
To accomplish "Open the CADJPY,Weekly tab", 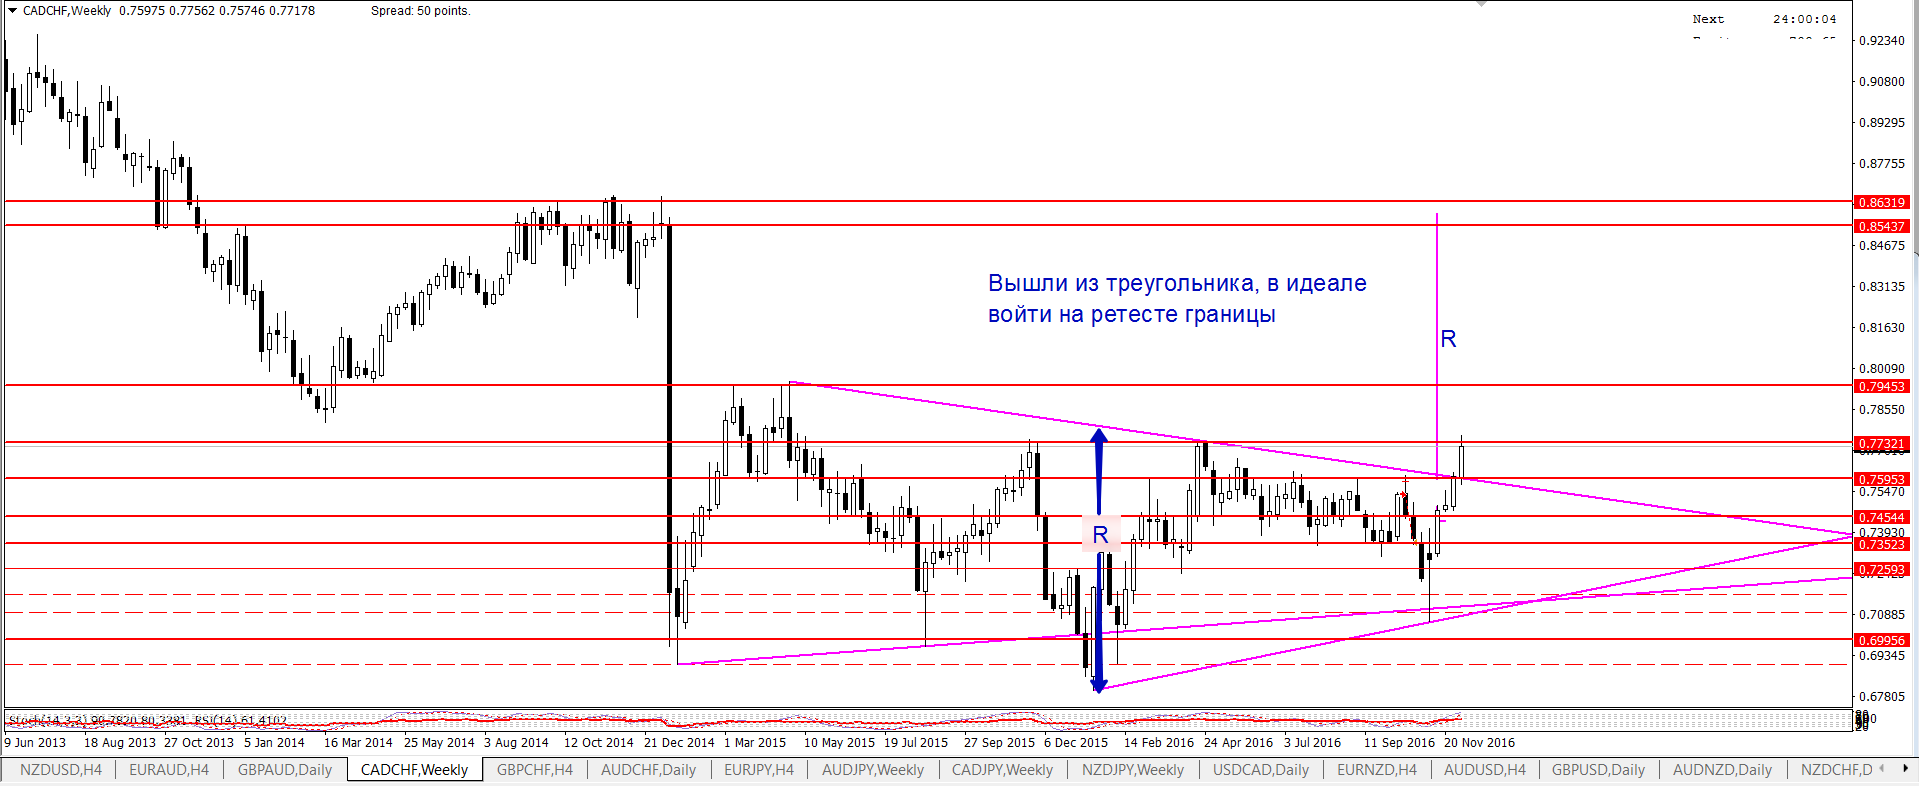I will 1002,769.
